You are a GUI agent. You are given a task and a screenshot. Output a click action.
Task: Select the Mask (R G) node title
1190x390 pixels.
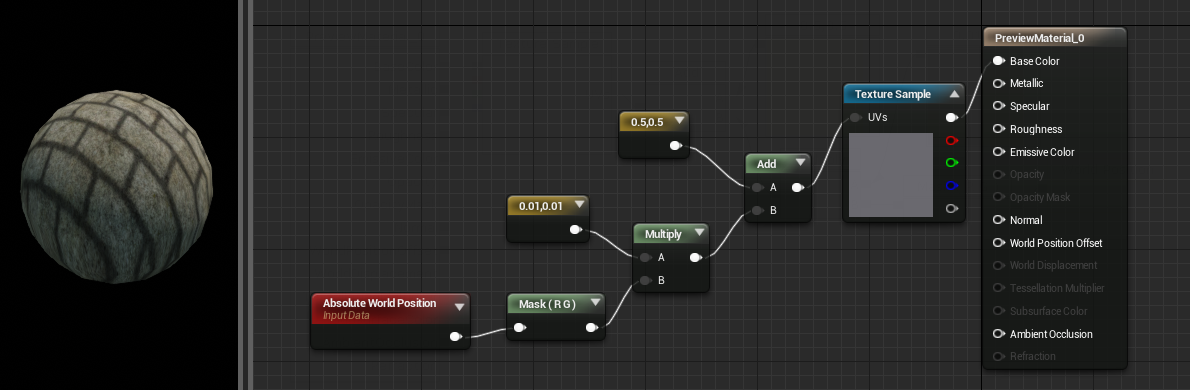click(x=547, y=304)
